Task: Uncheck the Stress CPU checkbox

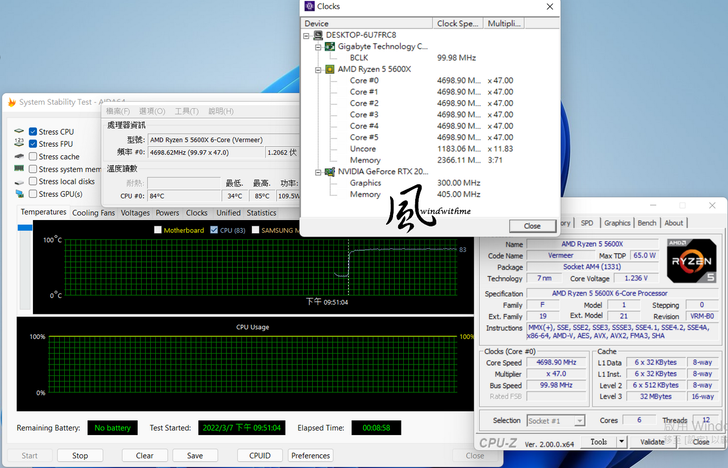Action: point(34,132)
